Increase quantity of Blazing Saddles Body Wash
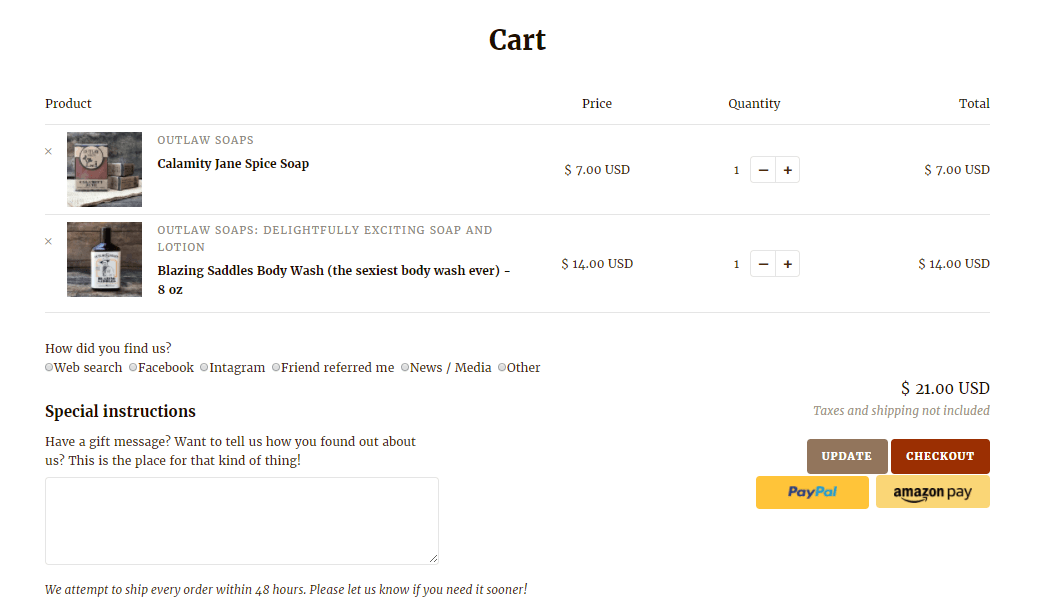 [x=788, y=264]
